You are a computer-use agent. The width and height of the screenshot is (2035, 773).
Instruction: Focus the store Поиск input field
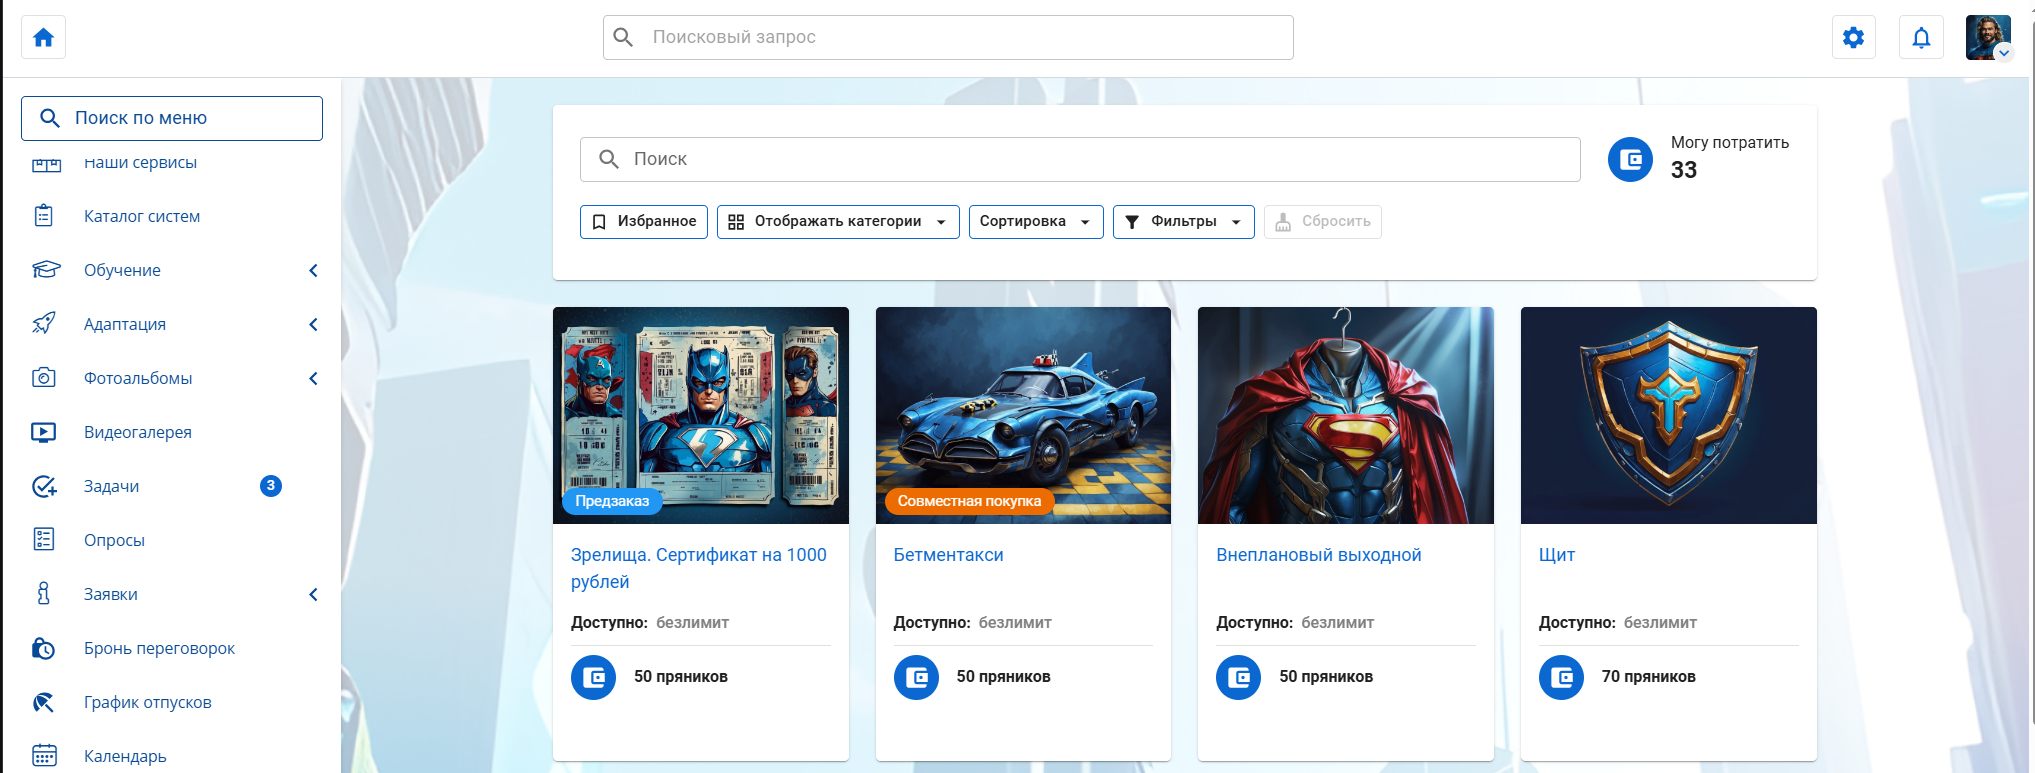coord(1080,159)
